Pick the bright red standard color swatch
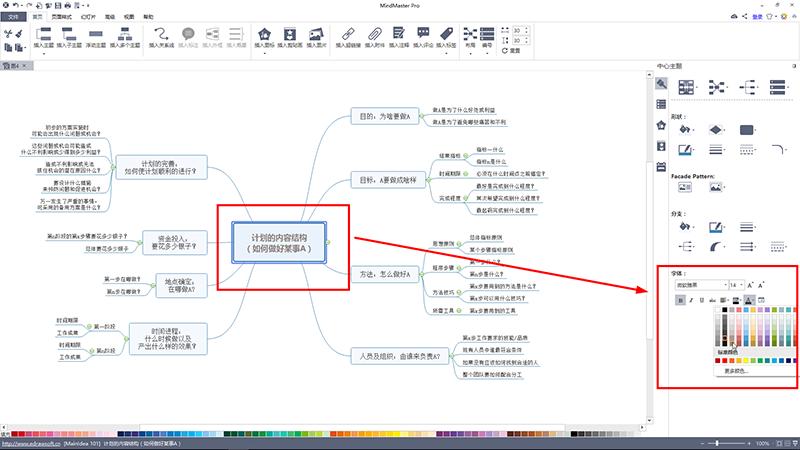 point(724,361)
